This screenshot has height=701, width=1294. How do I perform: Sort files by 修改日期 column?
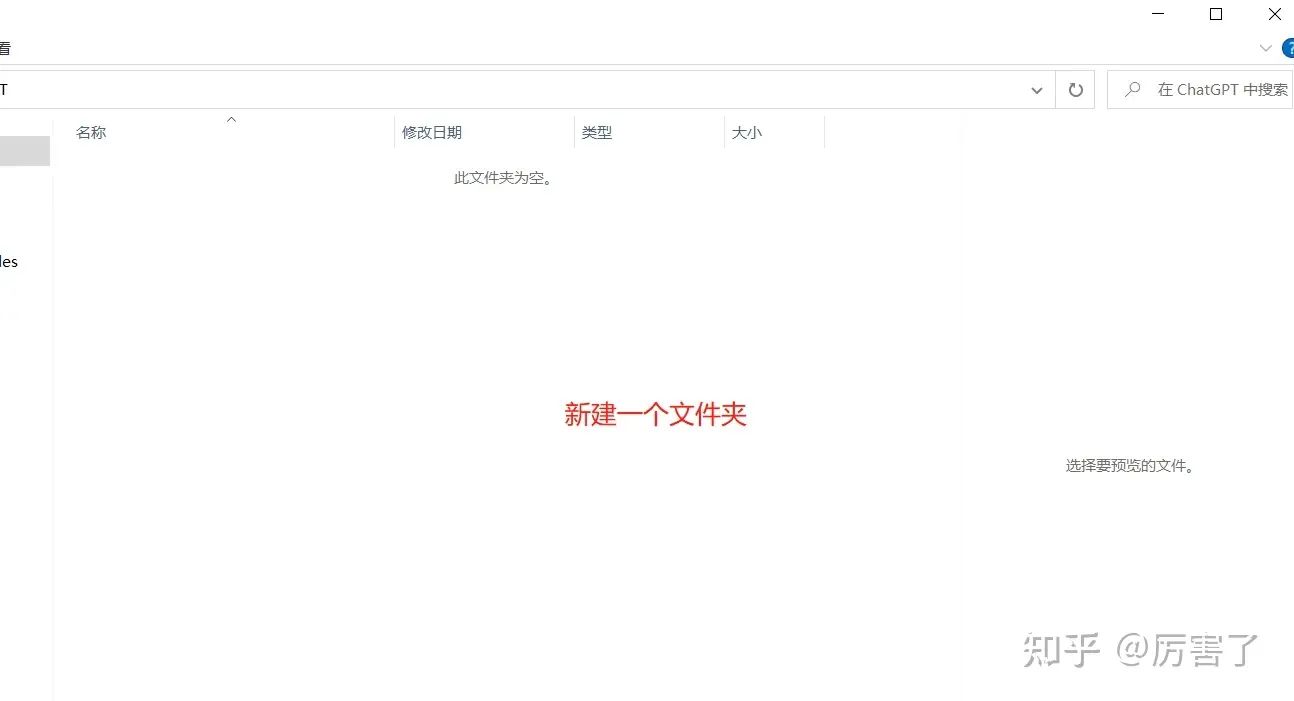coord(485,132)
